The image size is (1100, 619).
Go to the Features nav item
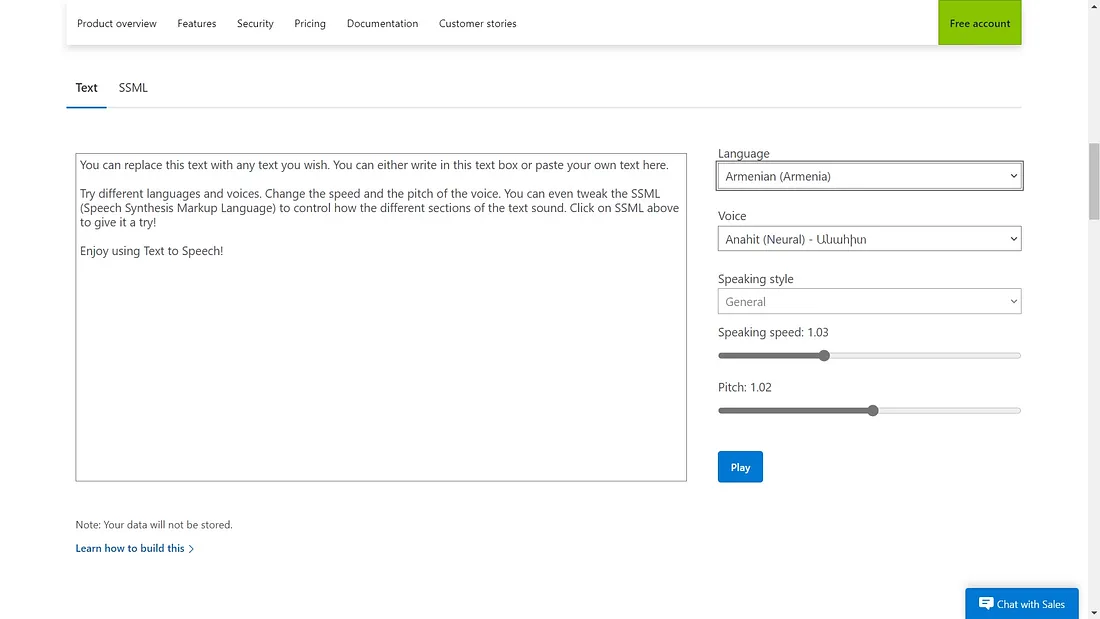point(196,23)
